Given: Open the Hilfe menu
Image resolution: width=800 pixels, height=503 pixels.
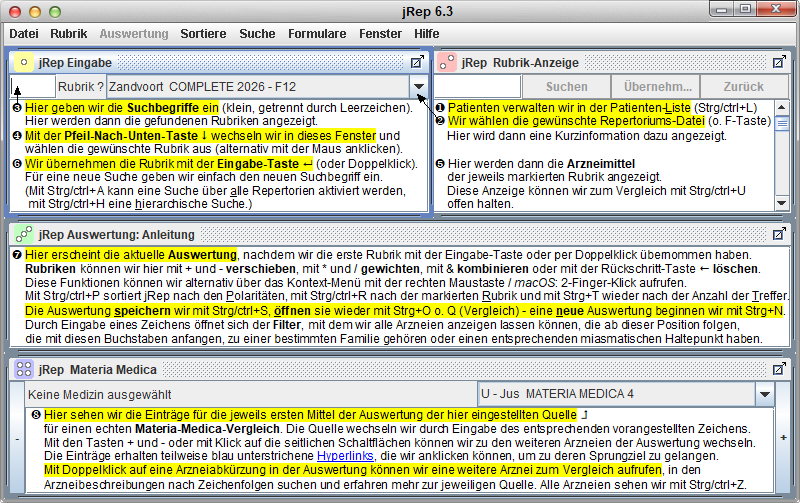Looking at the screenshot, I should point(427,33).
